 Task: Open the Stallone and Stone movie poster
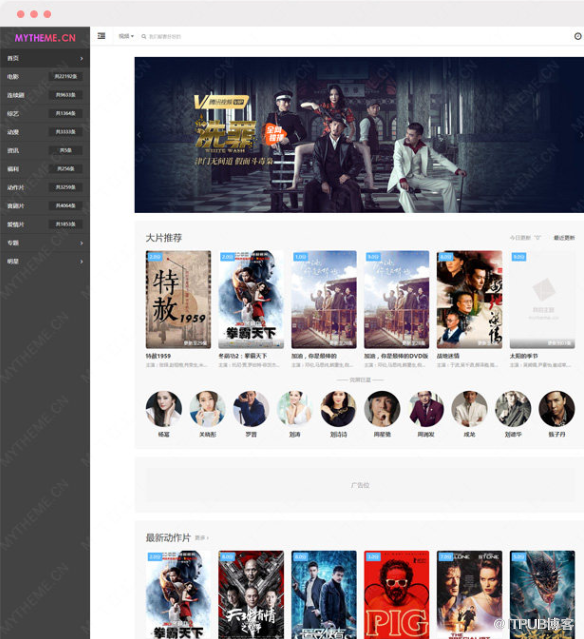point(469,595)
